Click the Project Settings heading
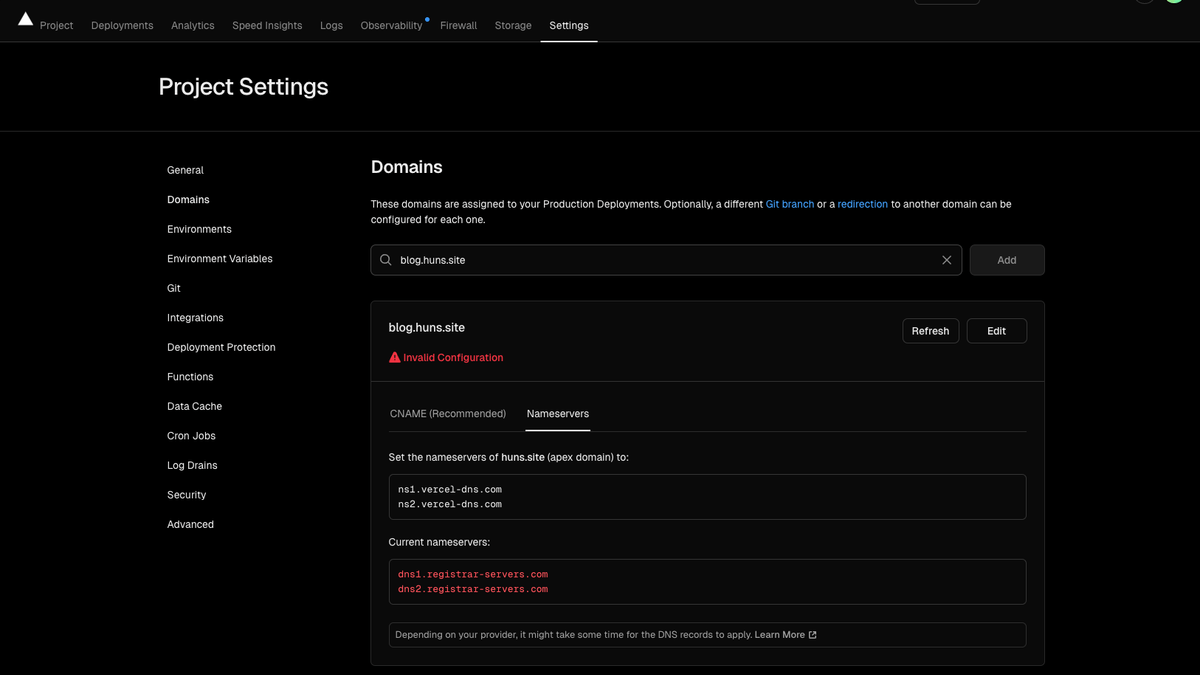 (243, 87)
